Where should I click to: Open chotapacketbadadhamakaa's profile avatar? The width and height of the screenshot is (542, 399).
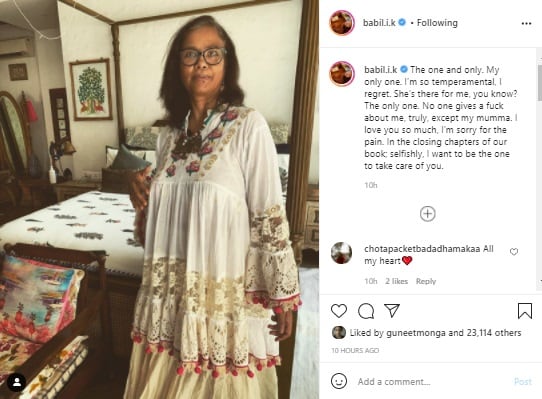(x=341, y=253)
